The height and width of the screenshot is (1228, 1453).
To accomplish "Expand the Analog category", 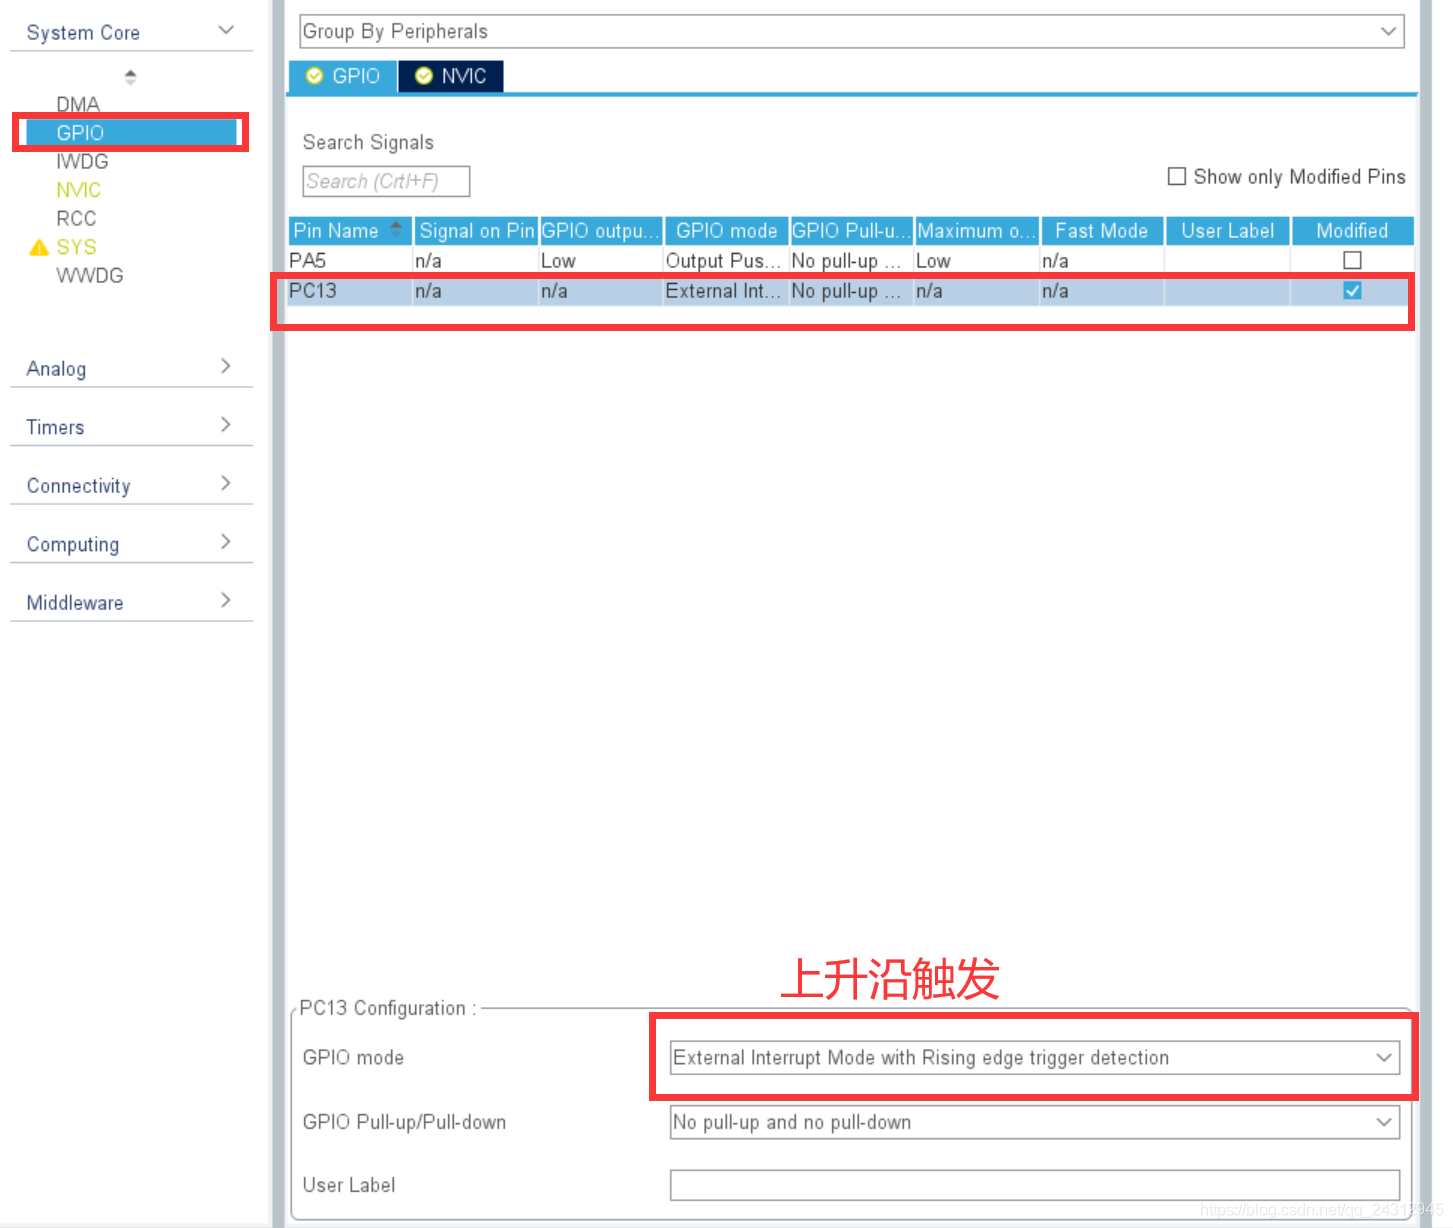I will [130, 368].
